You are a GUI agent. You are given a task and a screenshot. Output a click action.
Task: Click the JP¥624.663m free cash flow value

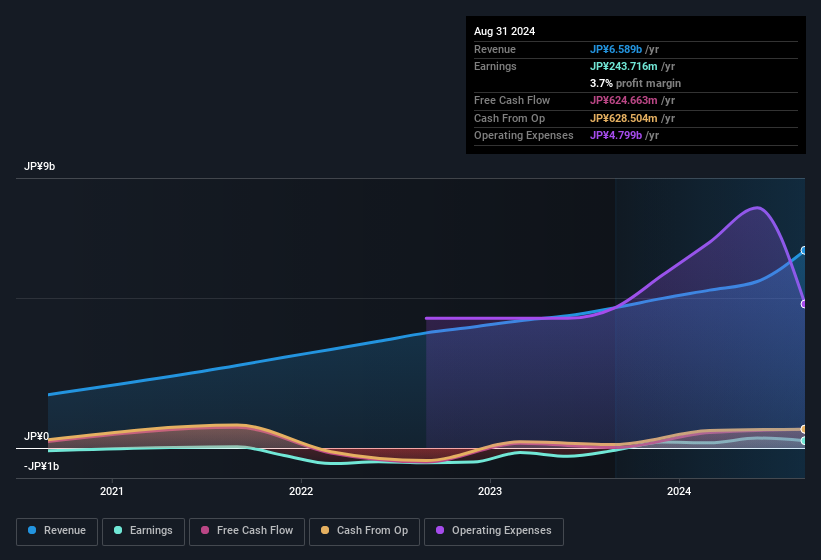pos(624,100)
